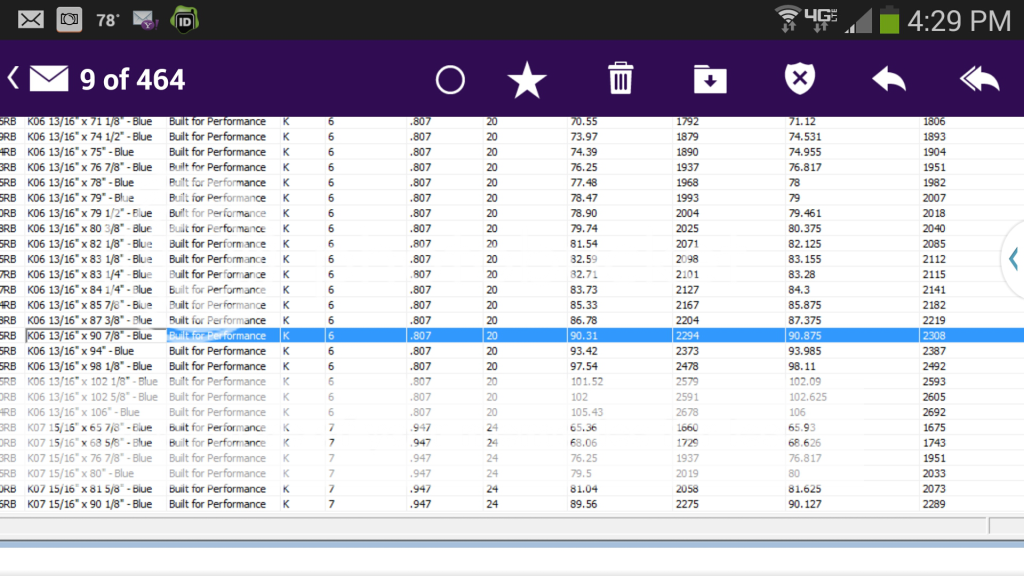Tap the 4:29 PM clock in the status bar
The height and width of the screenshot is (576, 1024).
click(x=959, y=20)
